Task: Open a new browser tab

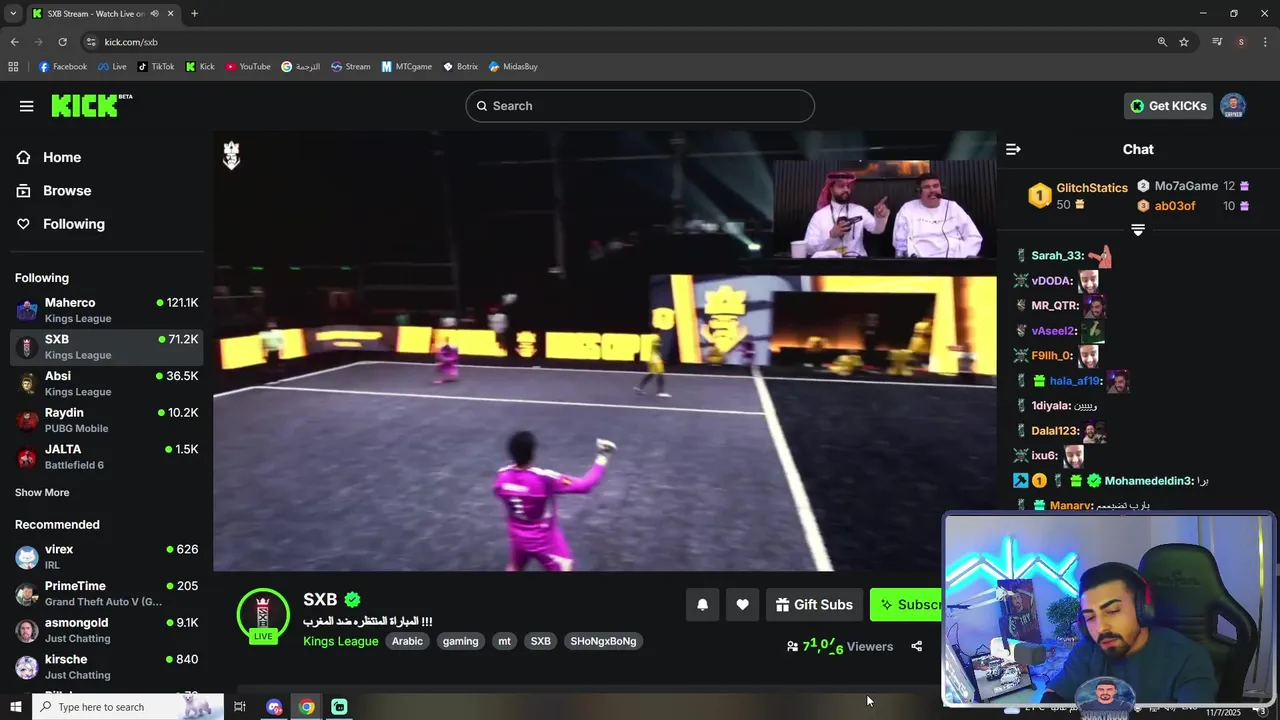Action: pos(194,14)
